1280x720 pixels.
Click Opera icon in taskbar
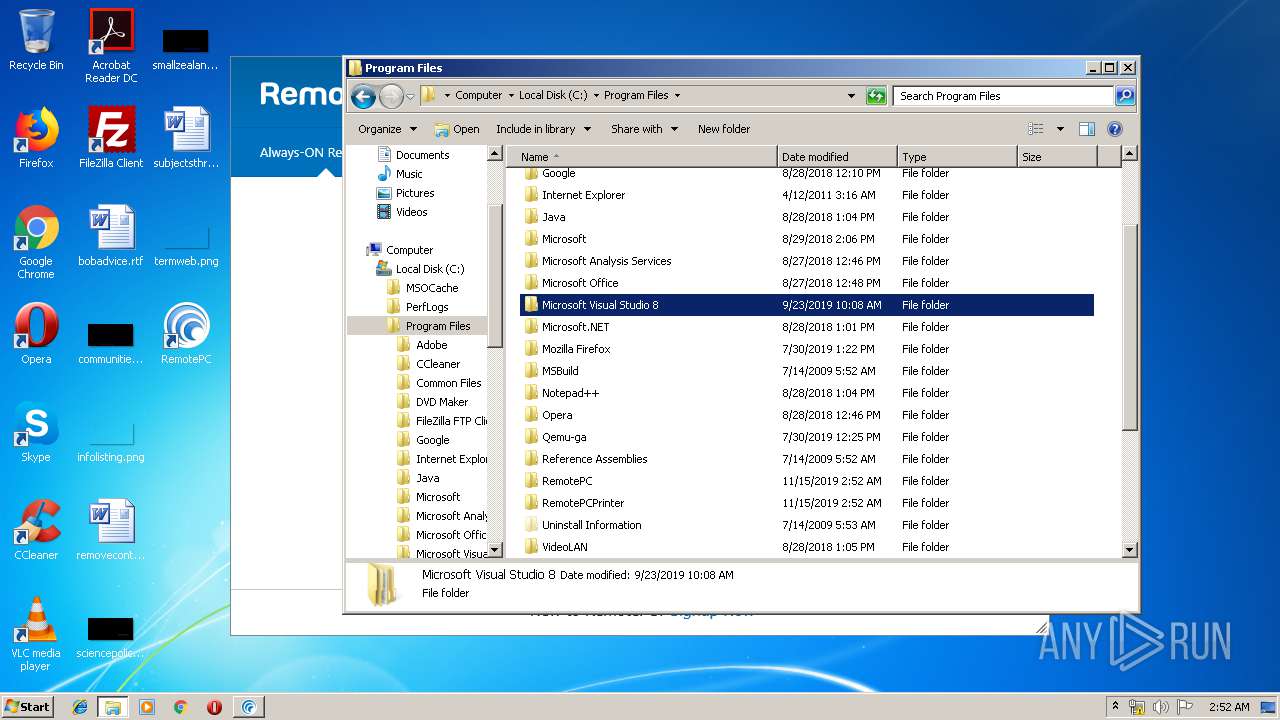tap(214, 707)
